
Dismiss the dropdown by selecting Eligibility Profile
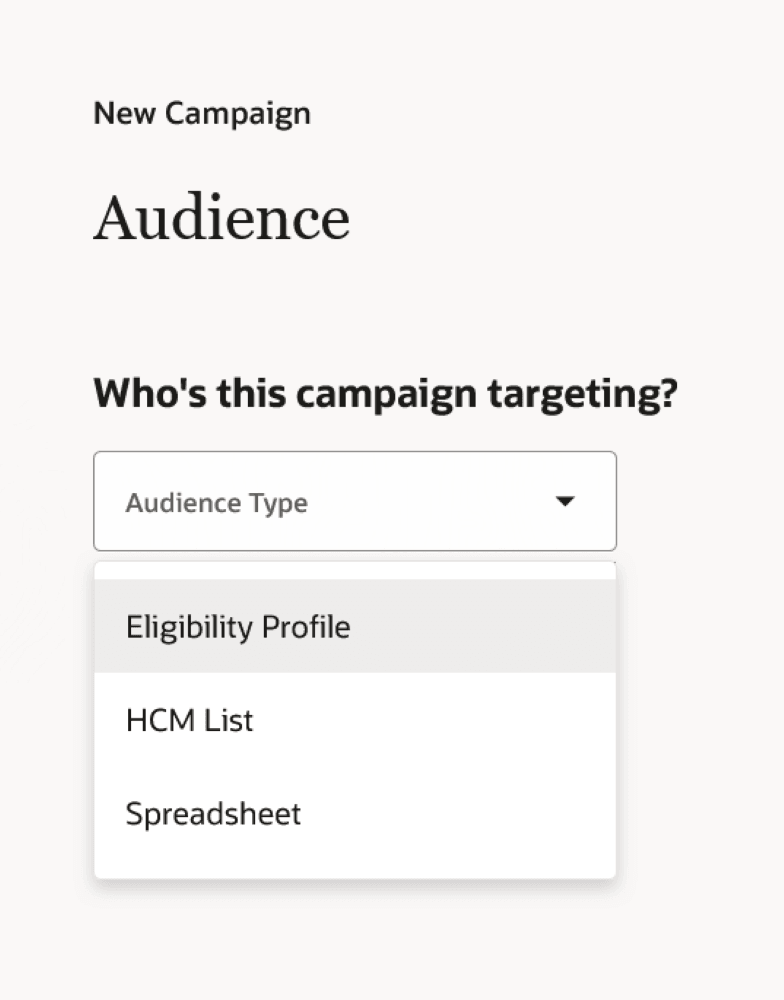[x=237, y=626]
